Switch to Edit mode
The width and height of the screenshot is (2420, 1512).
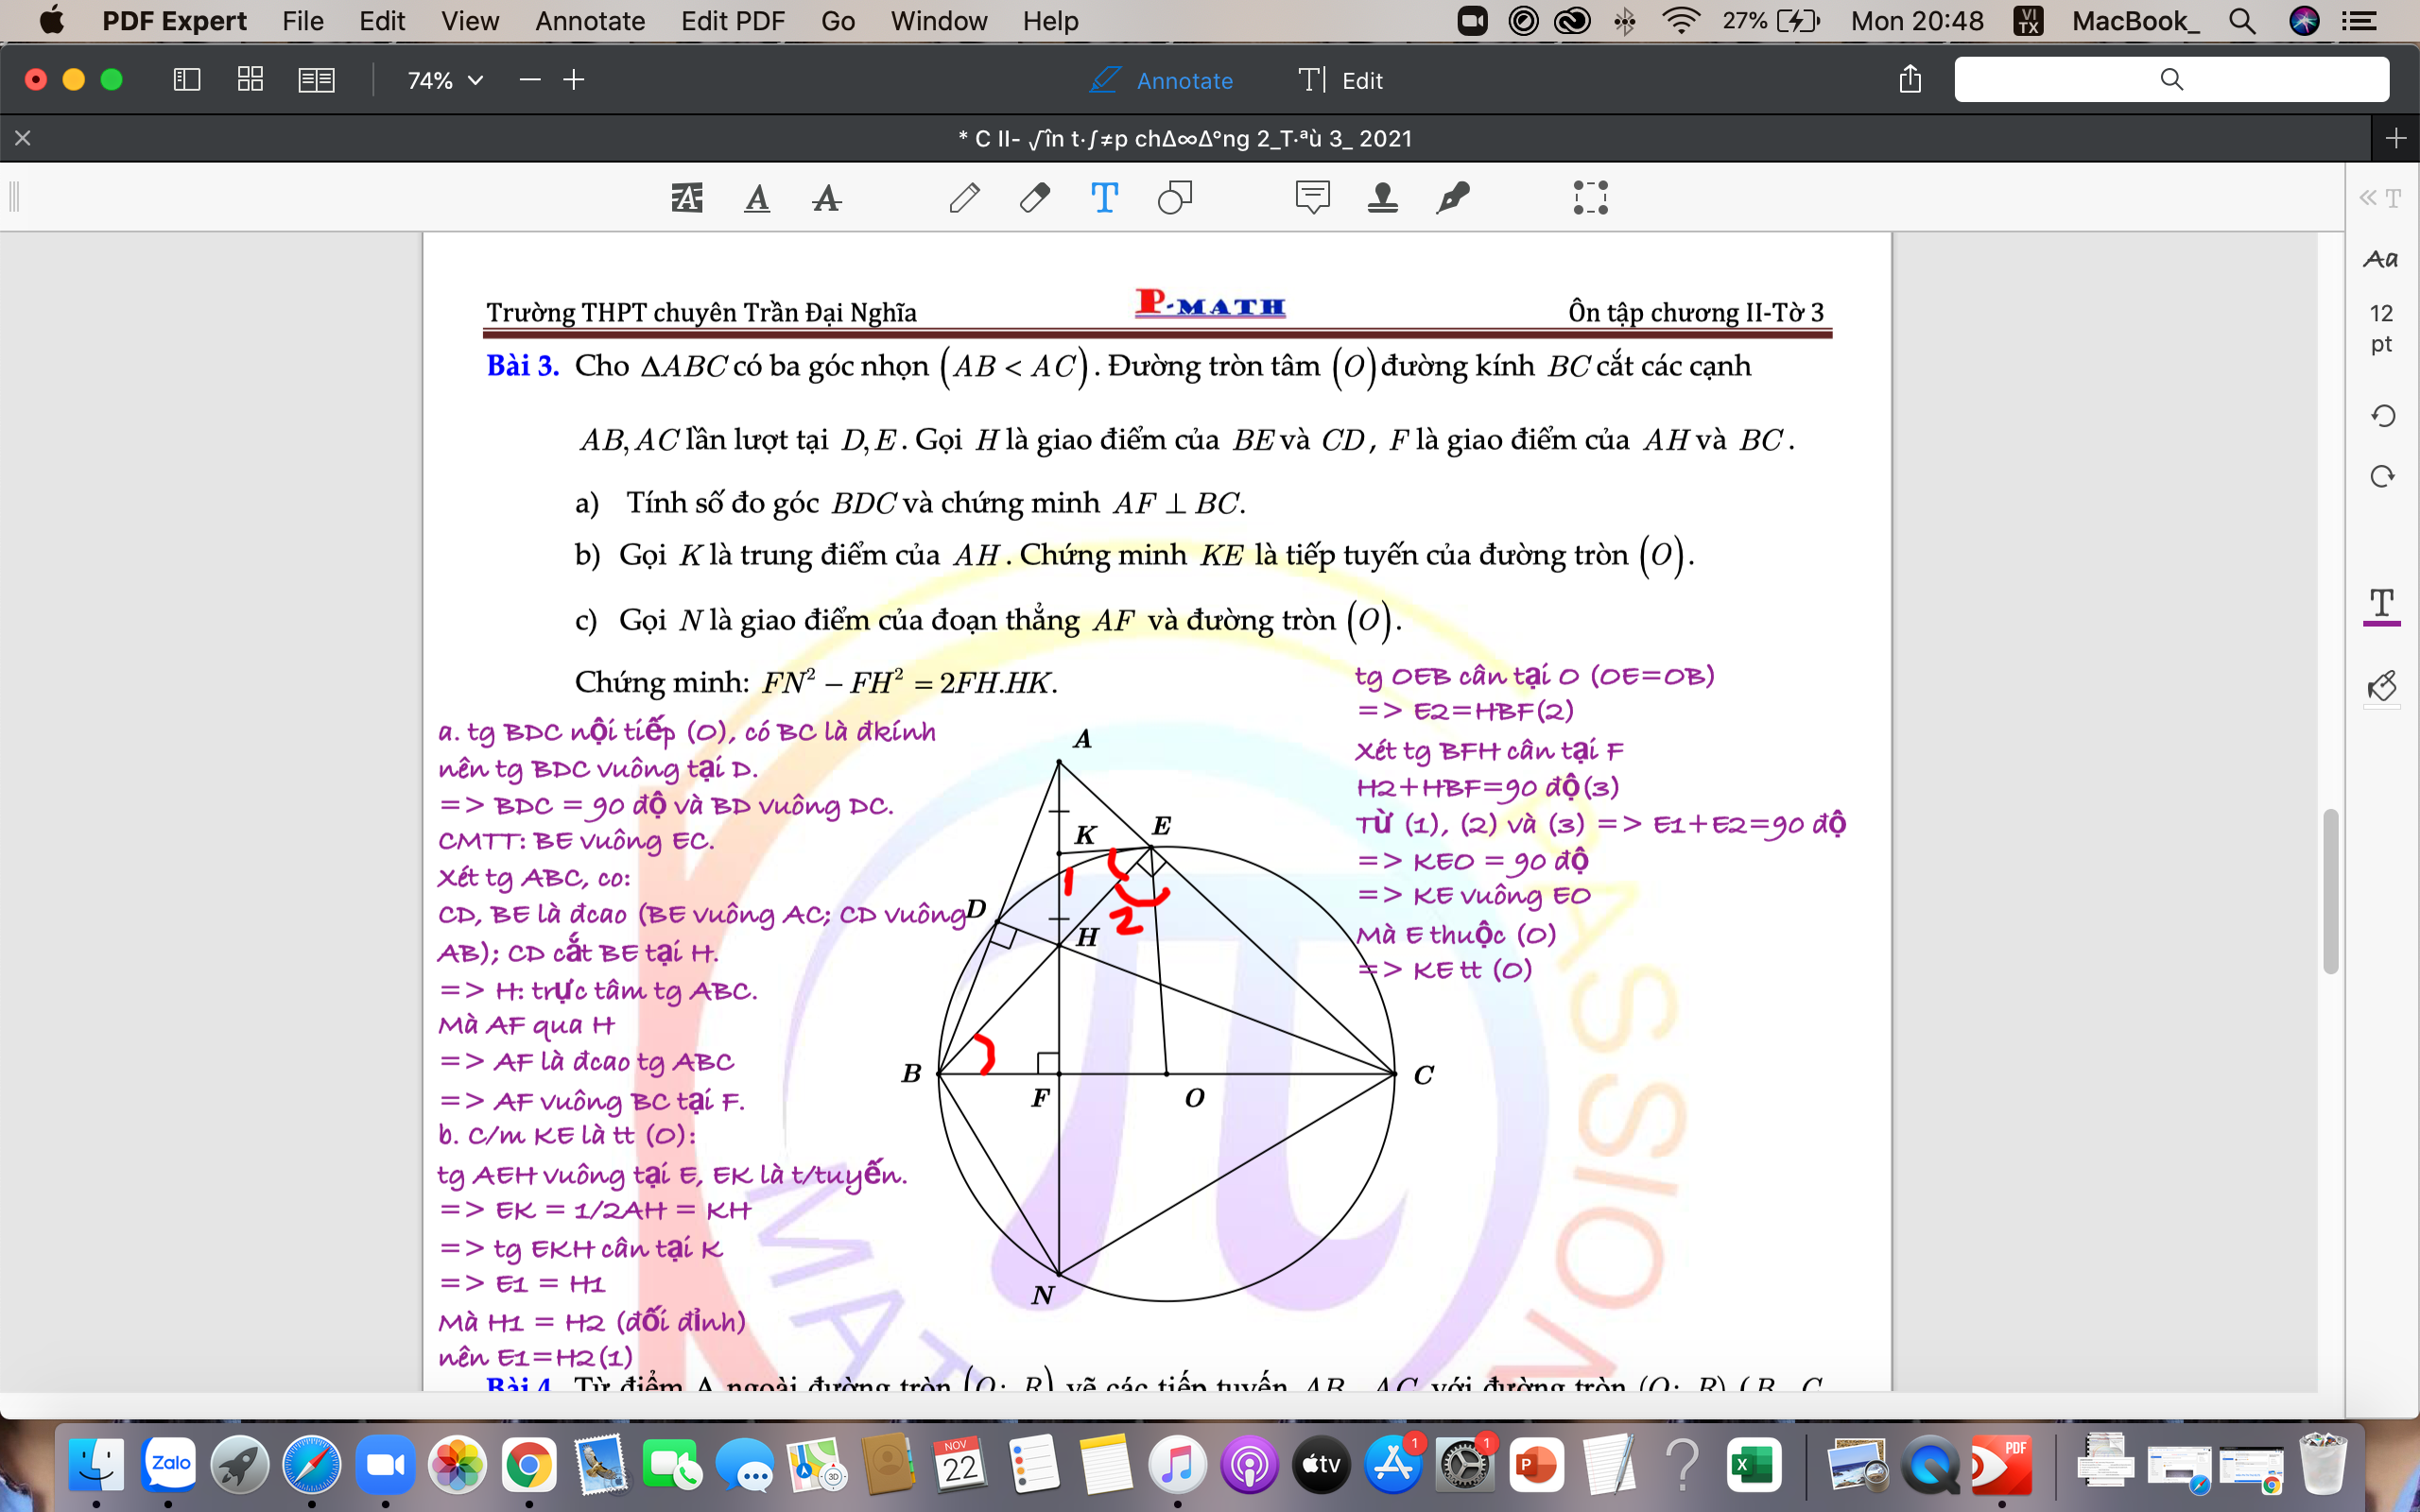click(1341, 80)
